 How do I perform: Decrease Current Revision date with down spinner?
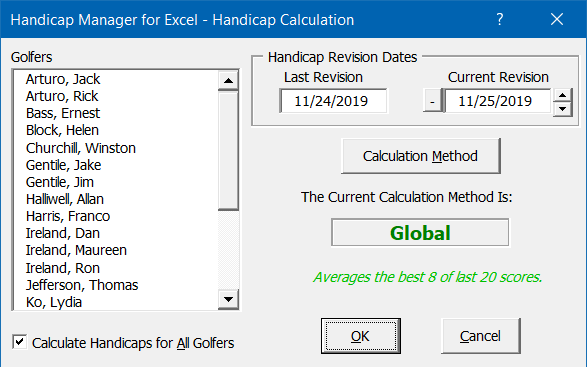click(x=562, y=109)
